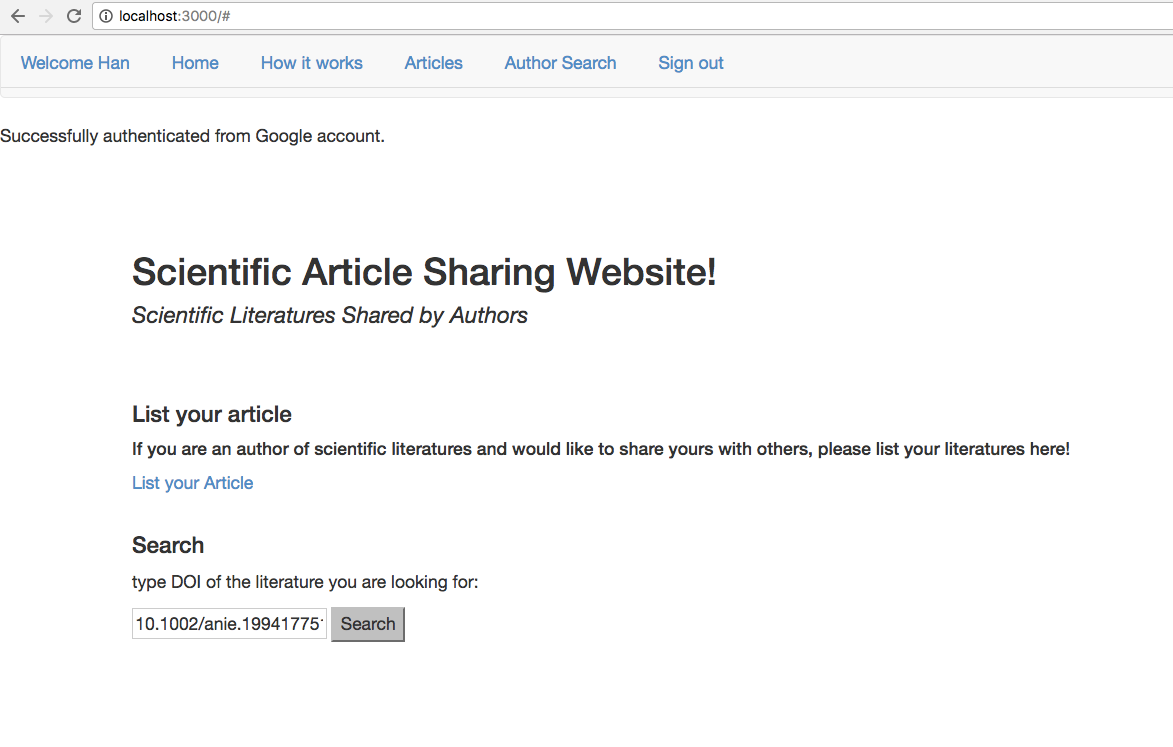The image size is (1173, 747).
Task: Click the Scientific Article Sharing Website heading
Action: point(424,272)
